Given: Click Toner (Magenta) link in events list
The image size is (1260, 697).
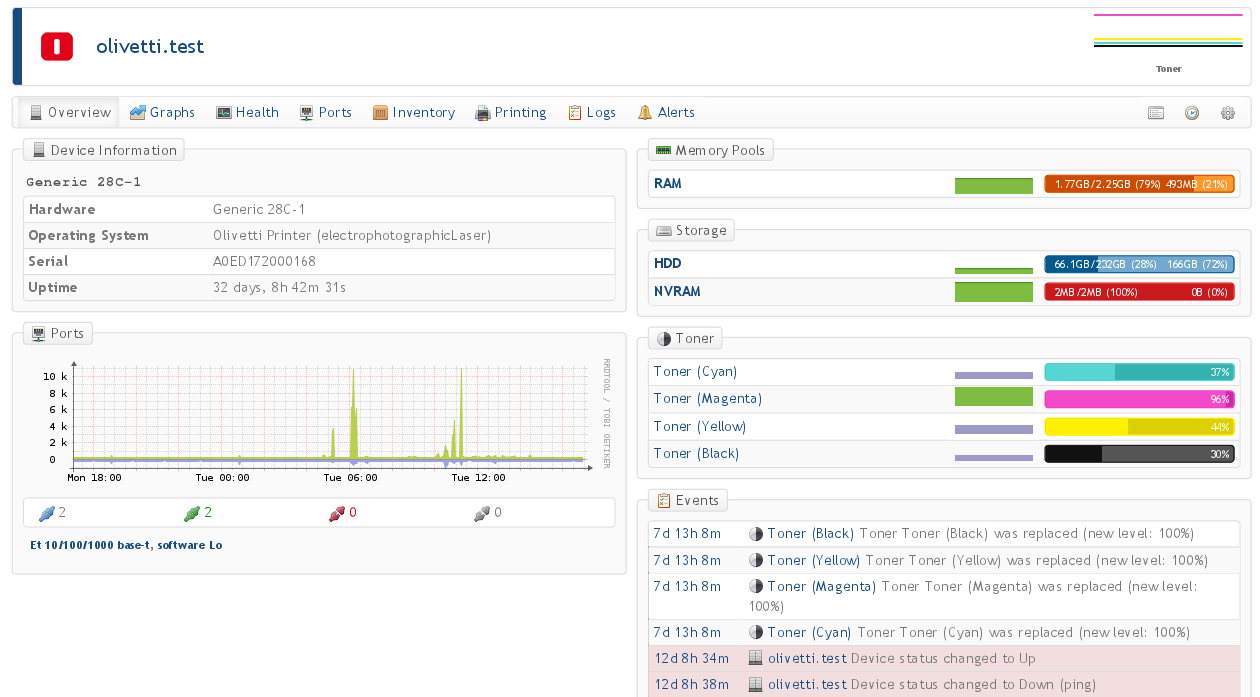Looking at the screenshot, I should (822, 587).
